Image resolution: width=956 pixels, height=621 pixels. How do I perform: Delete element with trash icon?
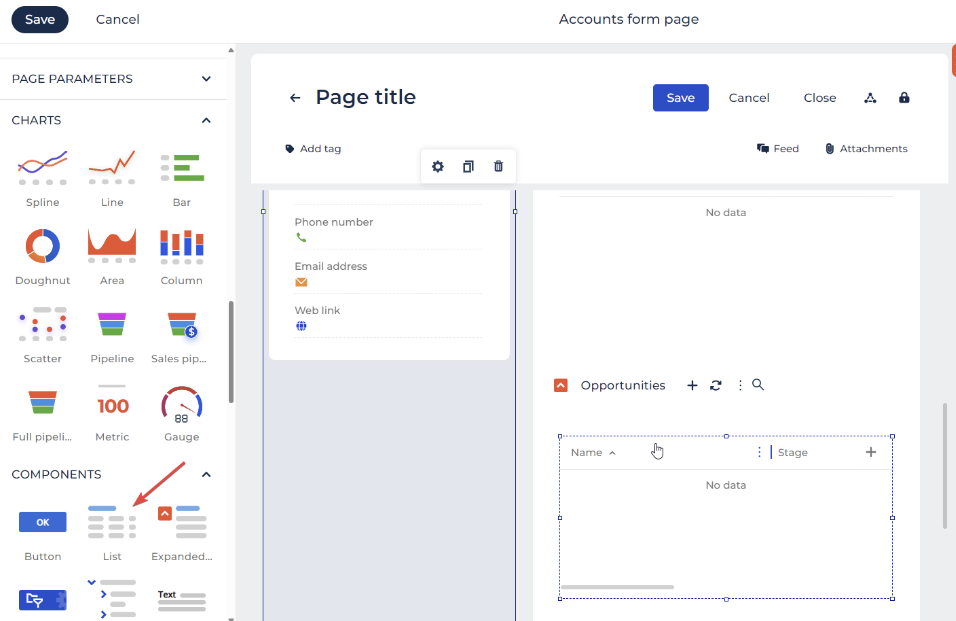click(x=498, y=166)
